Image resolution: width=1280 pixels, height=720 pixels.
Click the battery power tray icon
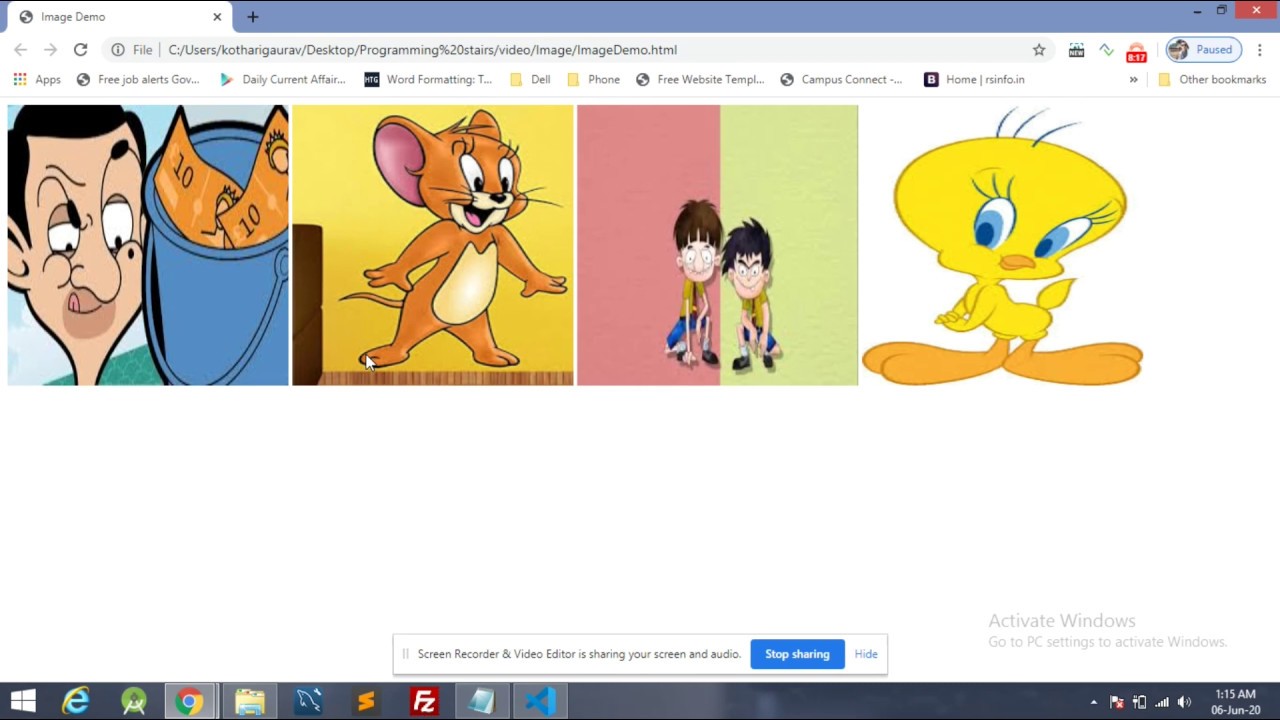tap(1139, 702)
